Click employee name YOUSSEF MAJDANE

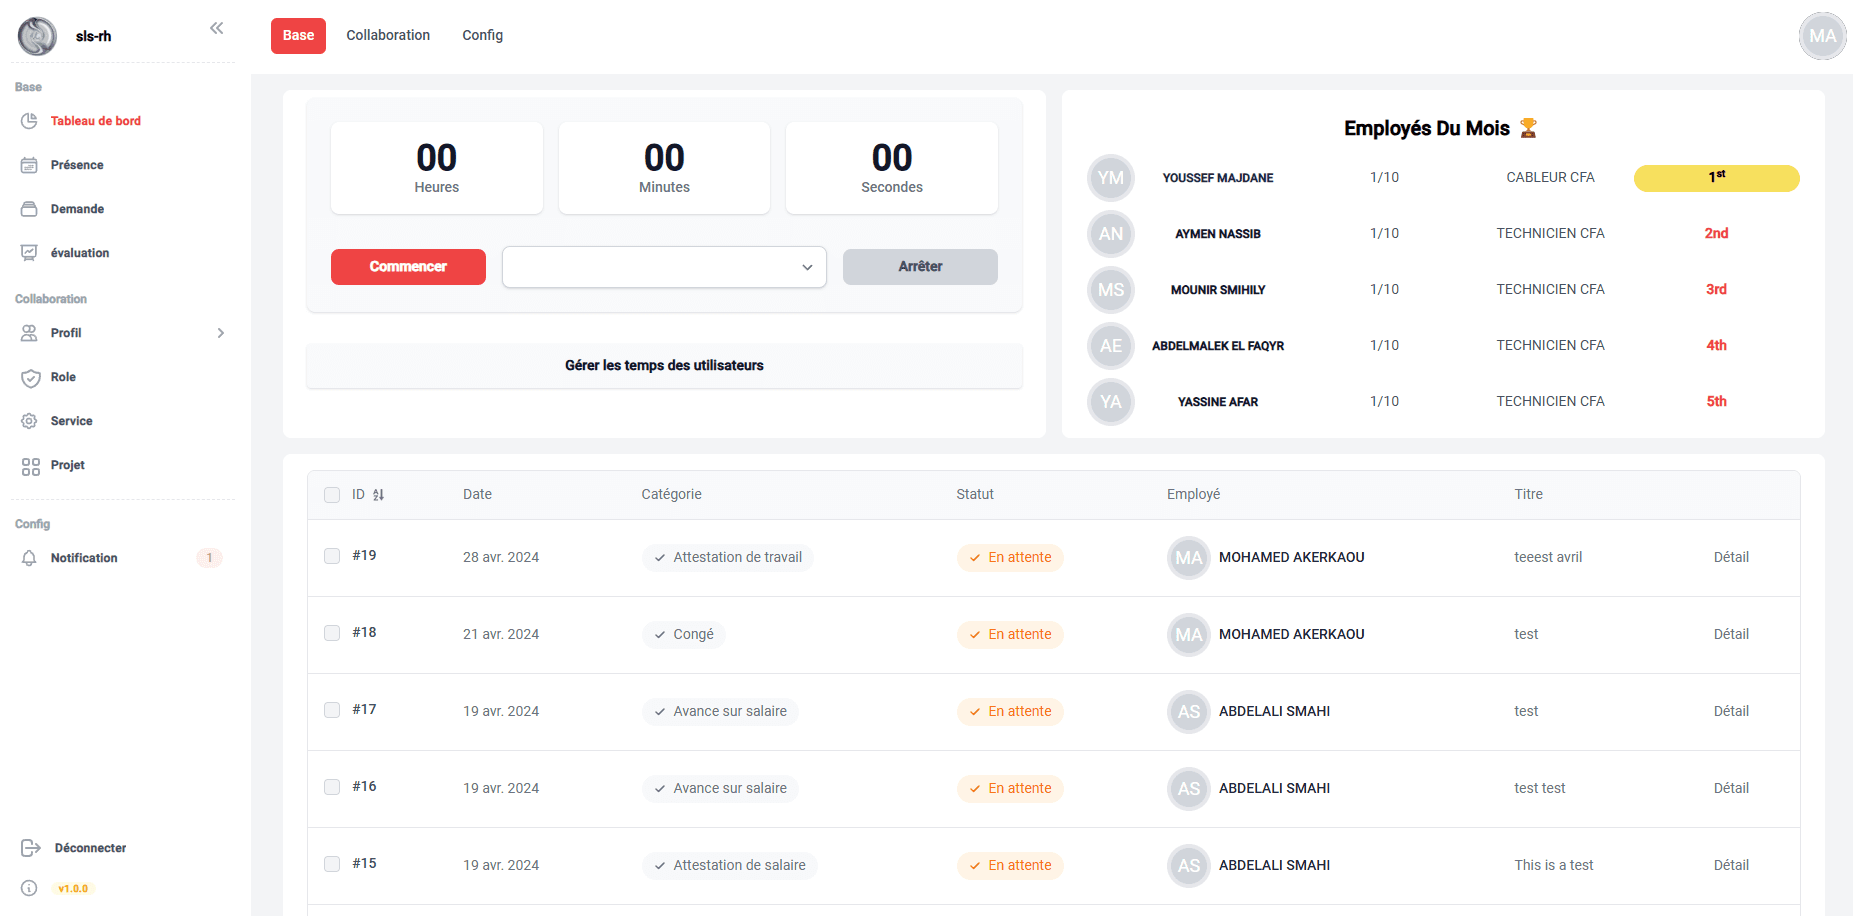(1217, 178)
